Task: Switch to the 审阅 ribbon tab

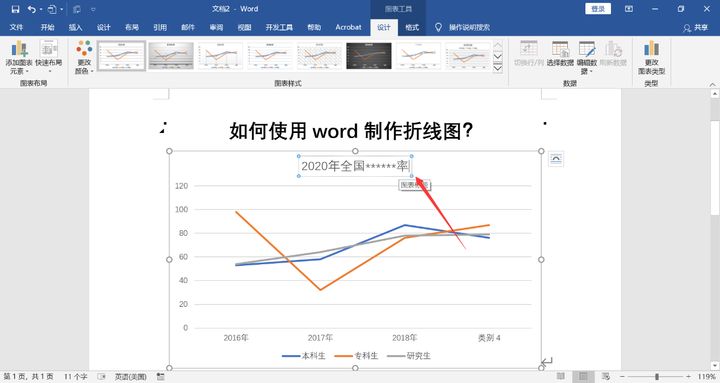Action: 216,27
